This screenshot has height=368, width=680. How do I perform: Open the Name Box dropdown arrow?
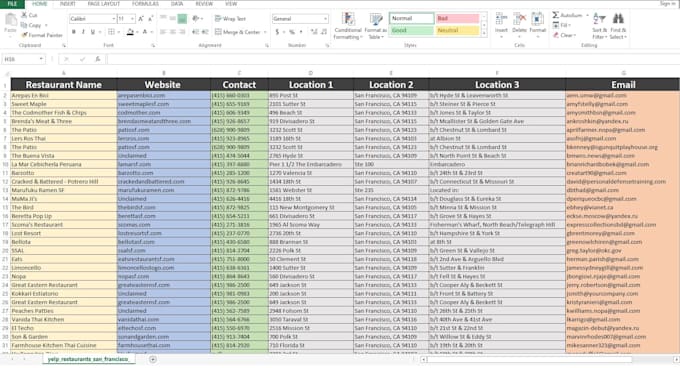pos(41,59)
